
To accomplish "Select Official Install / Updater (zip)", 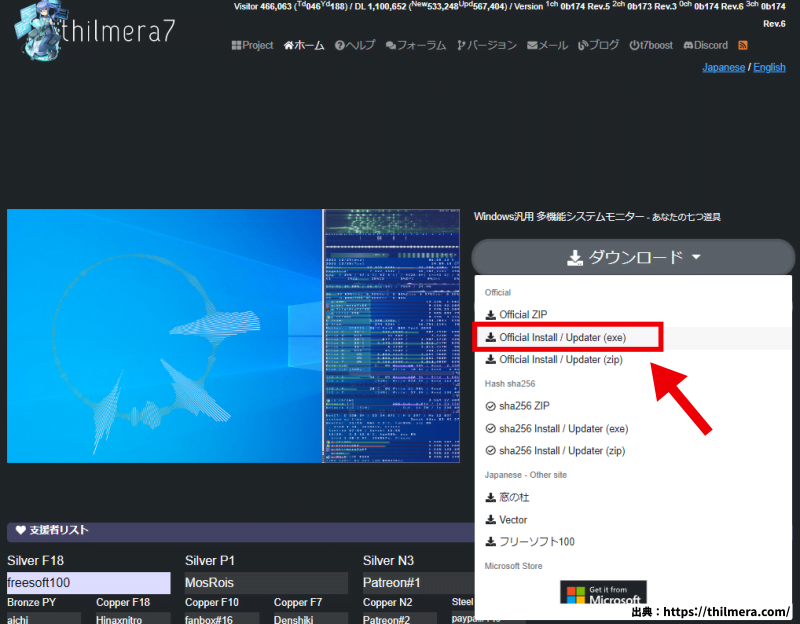I will (560, 360).
